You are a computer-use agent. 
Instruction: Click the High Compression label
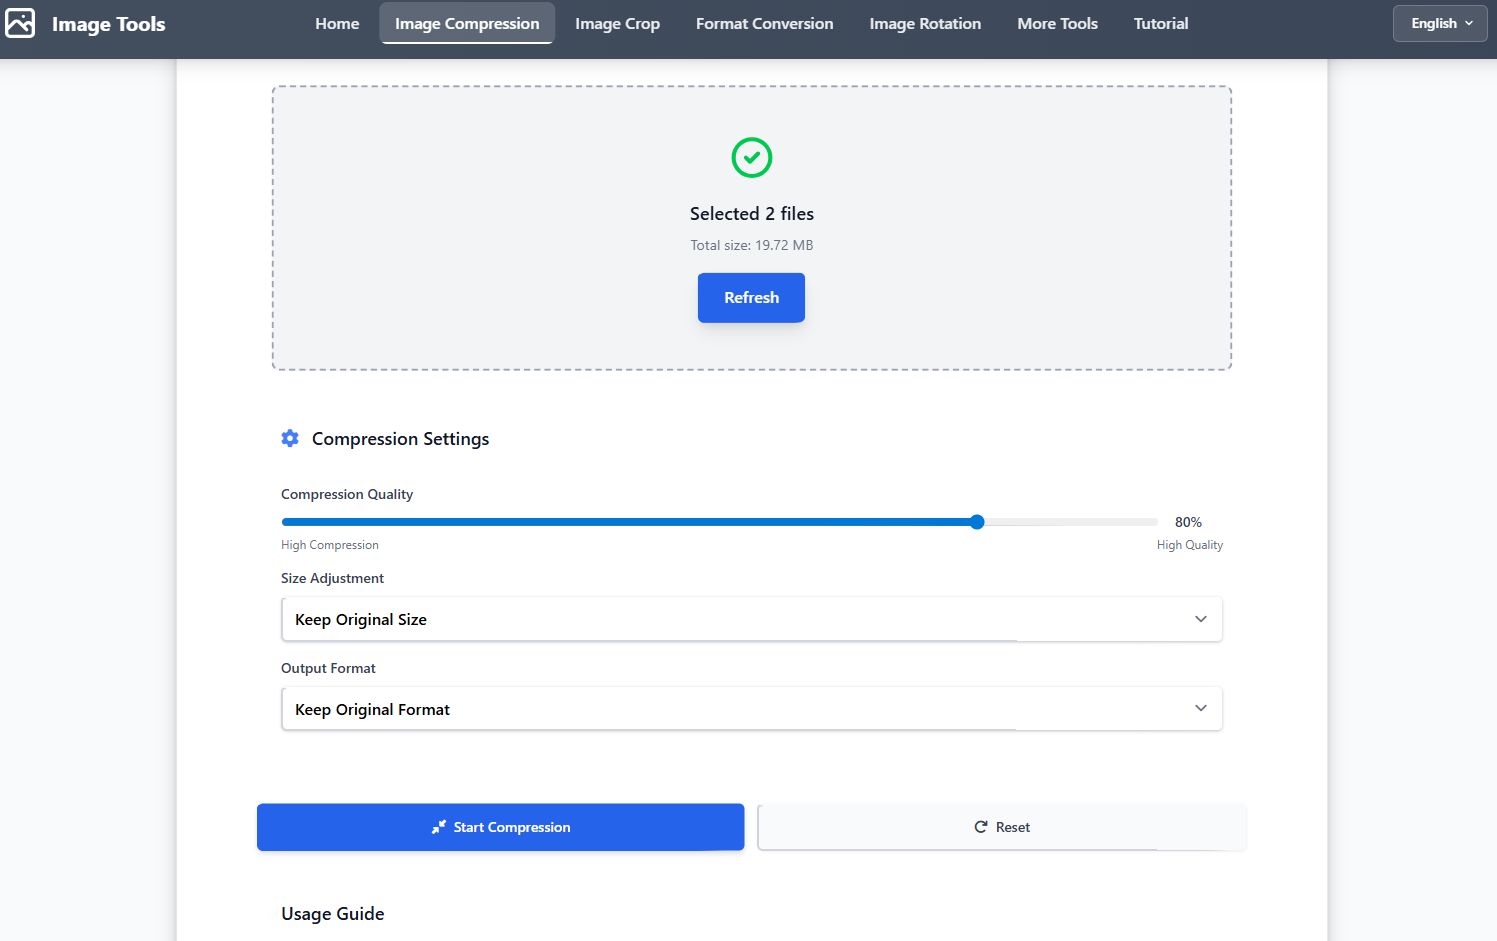point(330,545)
